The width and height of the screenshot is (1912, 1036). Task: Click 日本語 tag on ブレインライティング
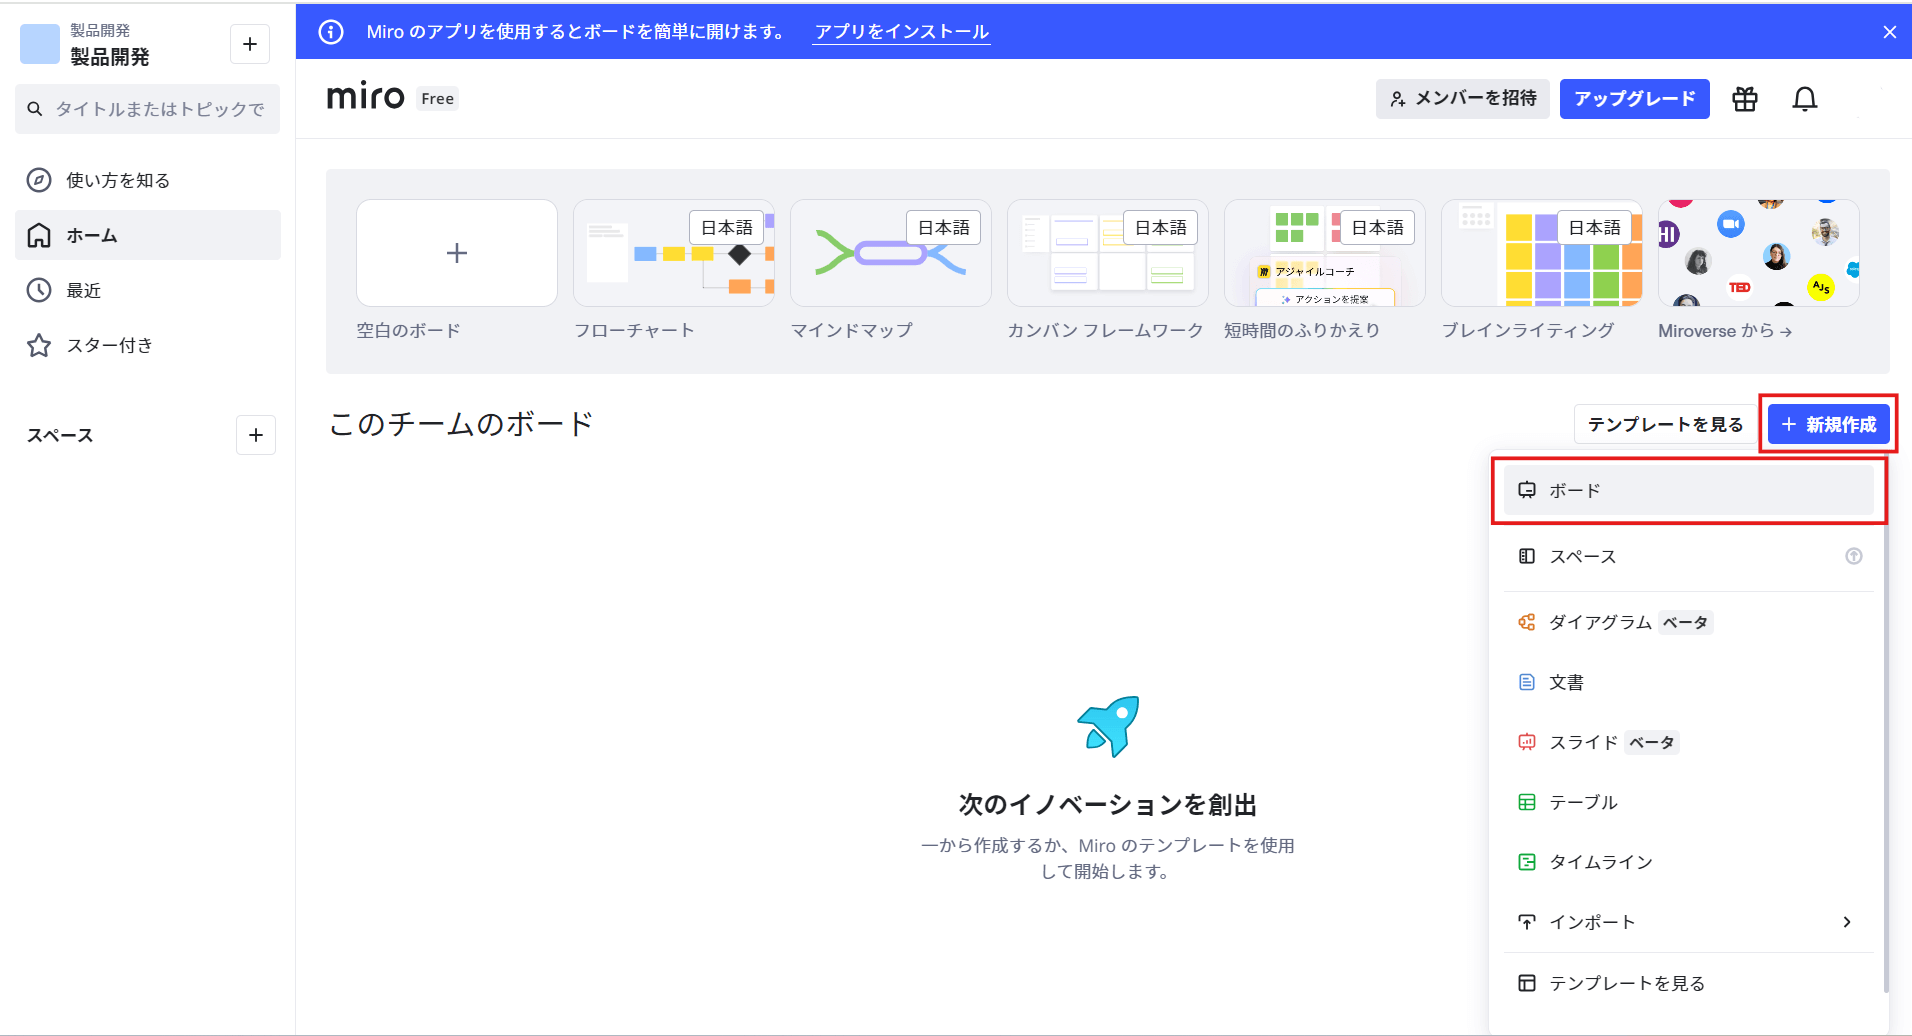pos(1595,227)
